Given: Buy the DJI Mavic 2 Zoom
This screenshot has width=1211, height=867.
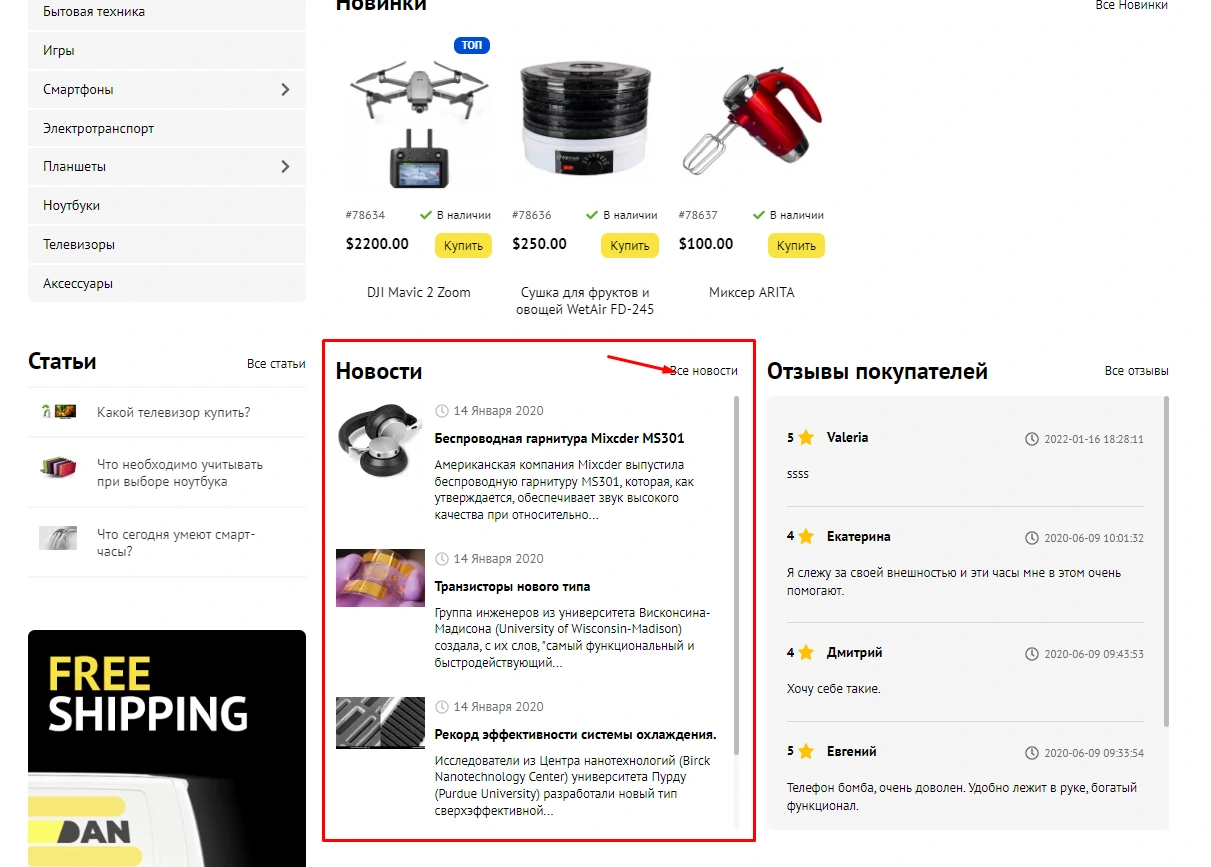Looking at the screenshot, I should [463, 245].
